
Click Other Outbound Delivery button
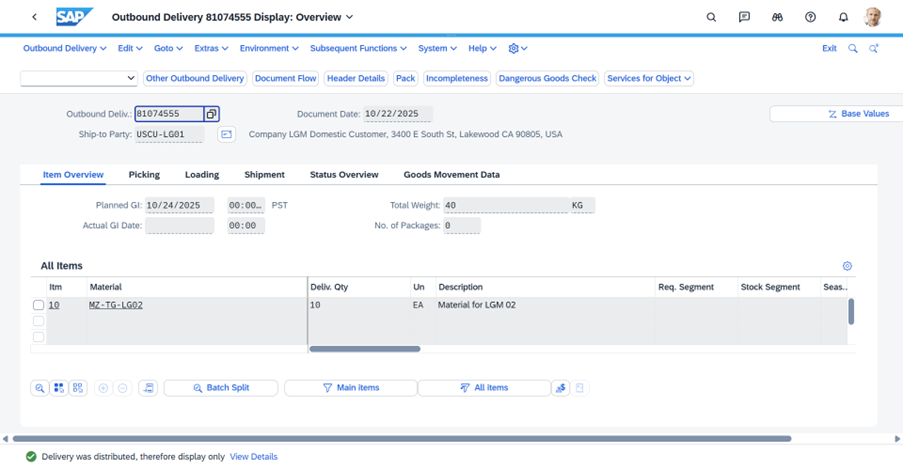pos(195,78)
